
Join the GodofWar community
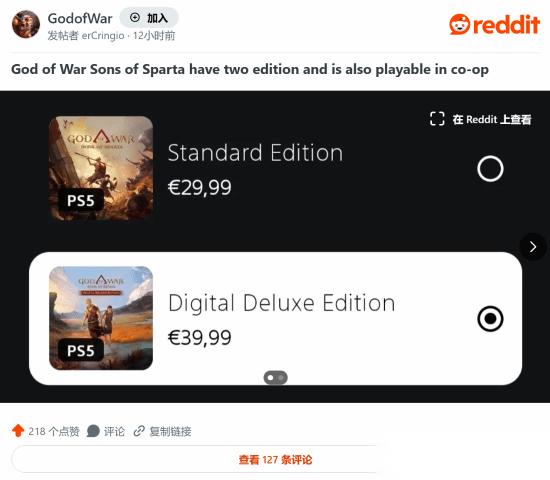149,18
